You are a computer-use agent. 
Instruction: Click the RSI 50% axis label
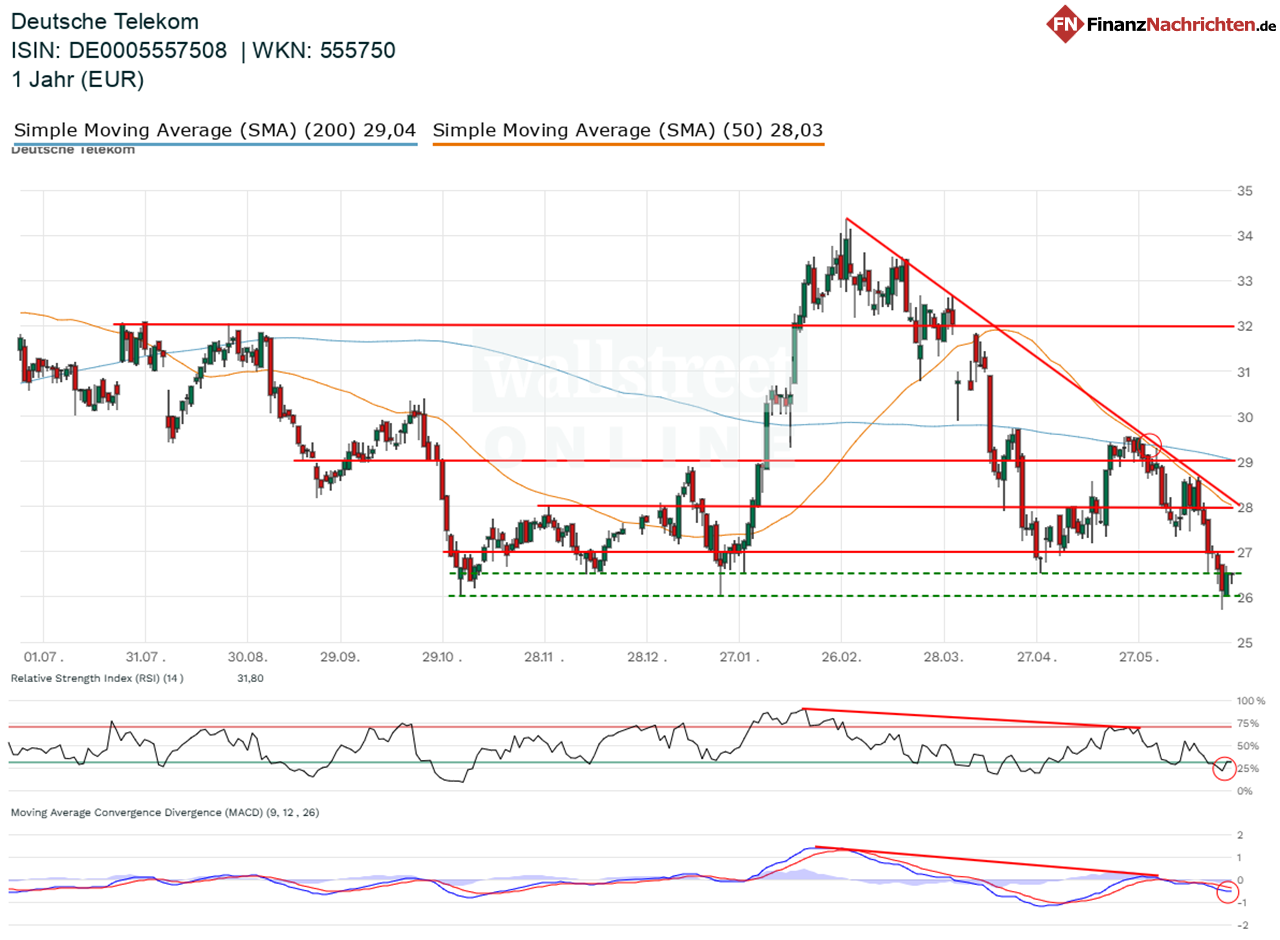point(1249,746)
